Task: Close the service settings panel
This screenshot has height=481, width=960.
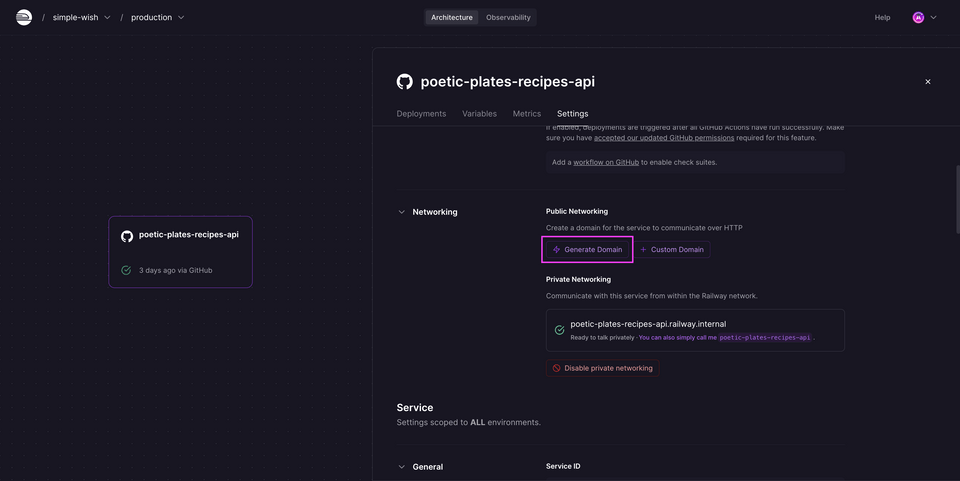Action: [x=928, y=81]
